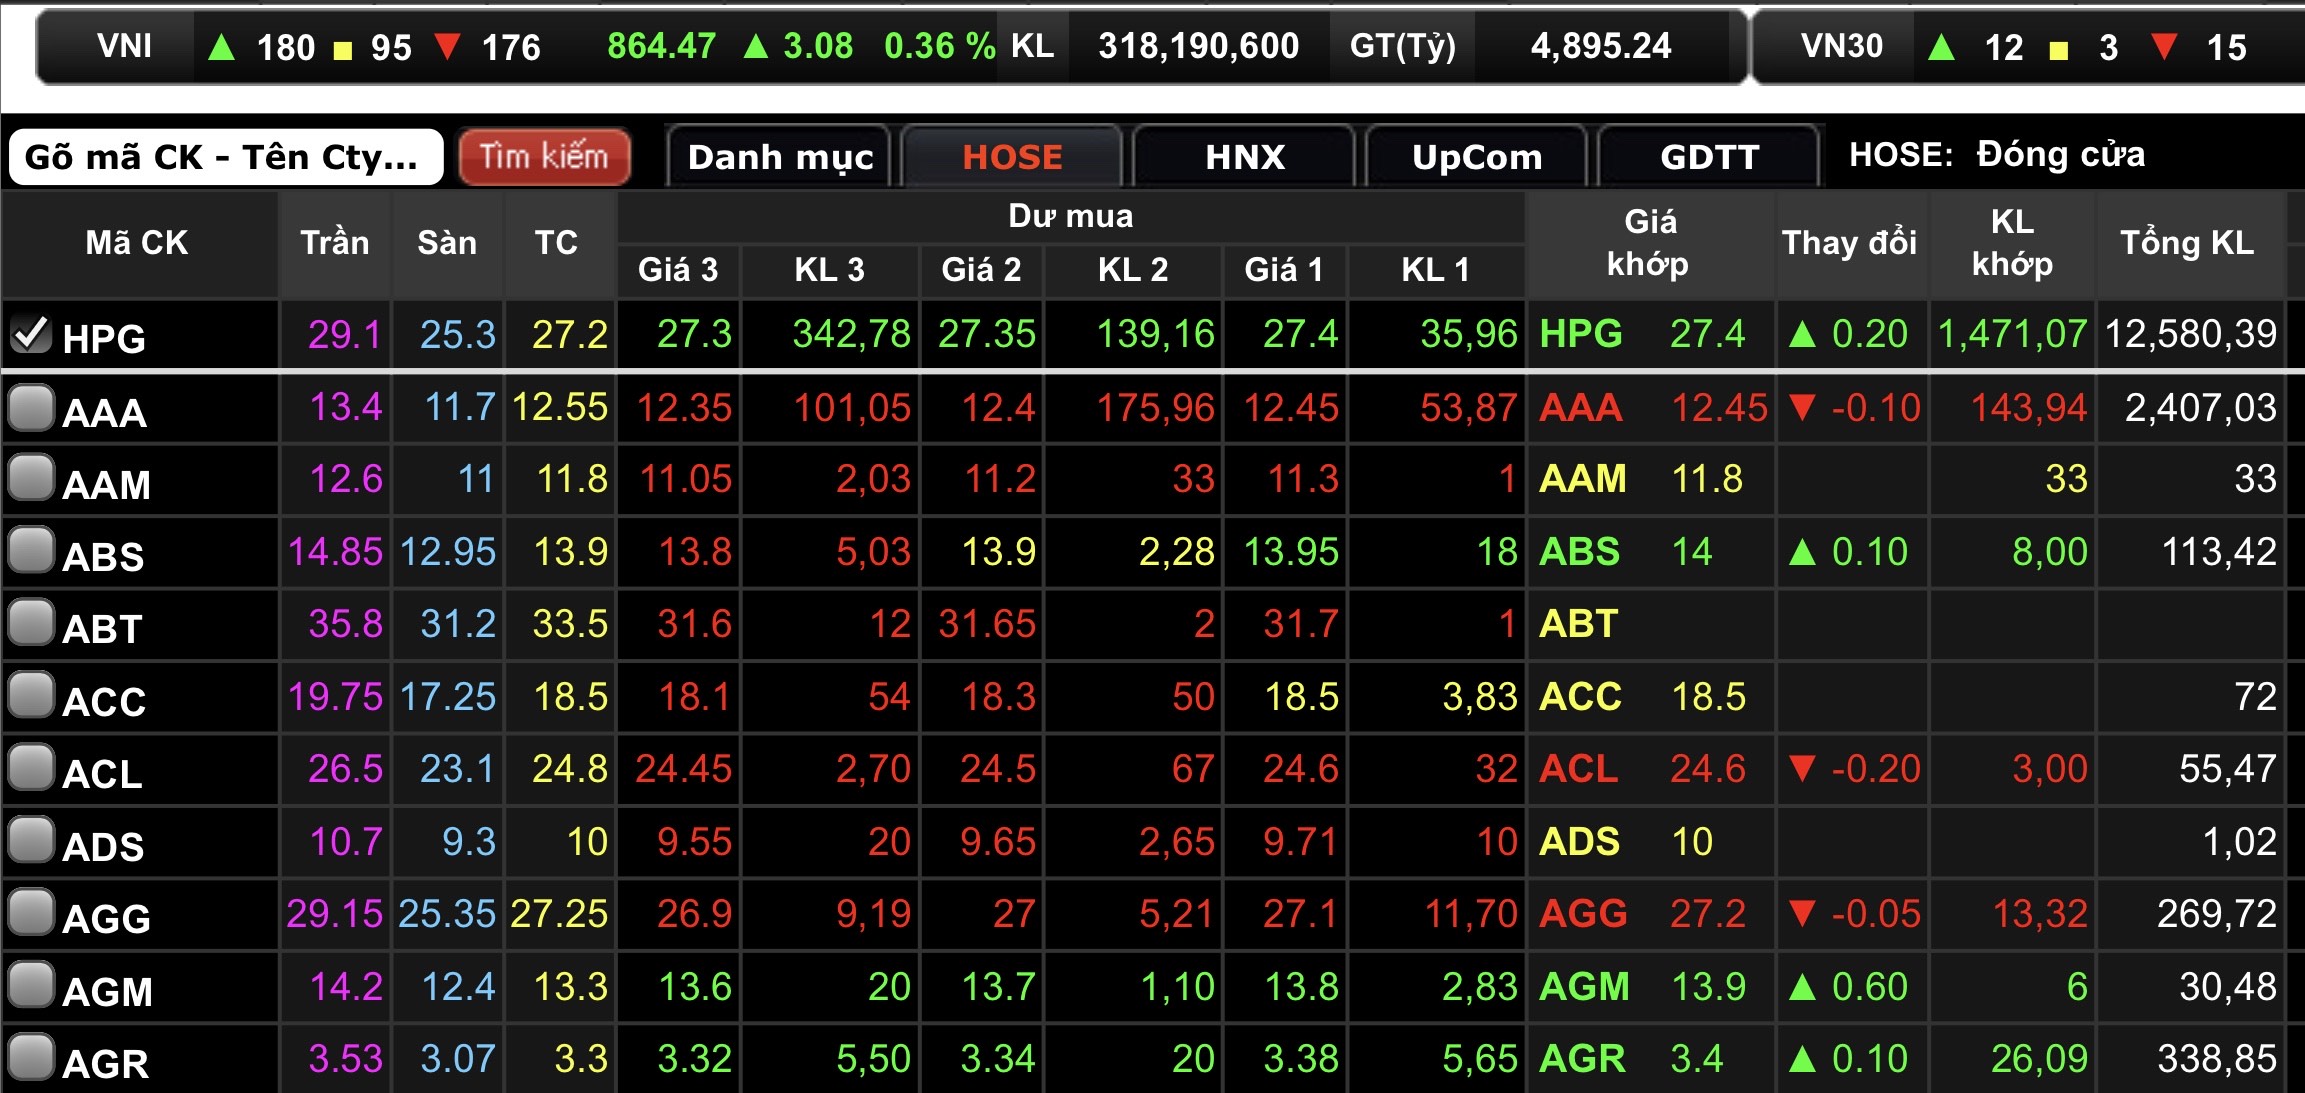This screenshot has width=2305, height=1093.
Task: Tick the AAA stock checkbox
Action: 30,408
